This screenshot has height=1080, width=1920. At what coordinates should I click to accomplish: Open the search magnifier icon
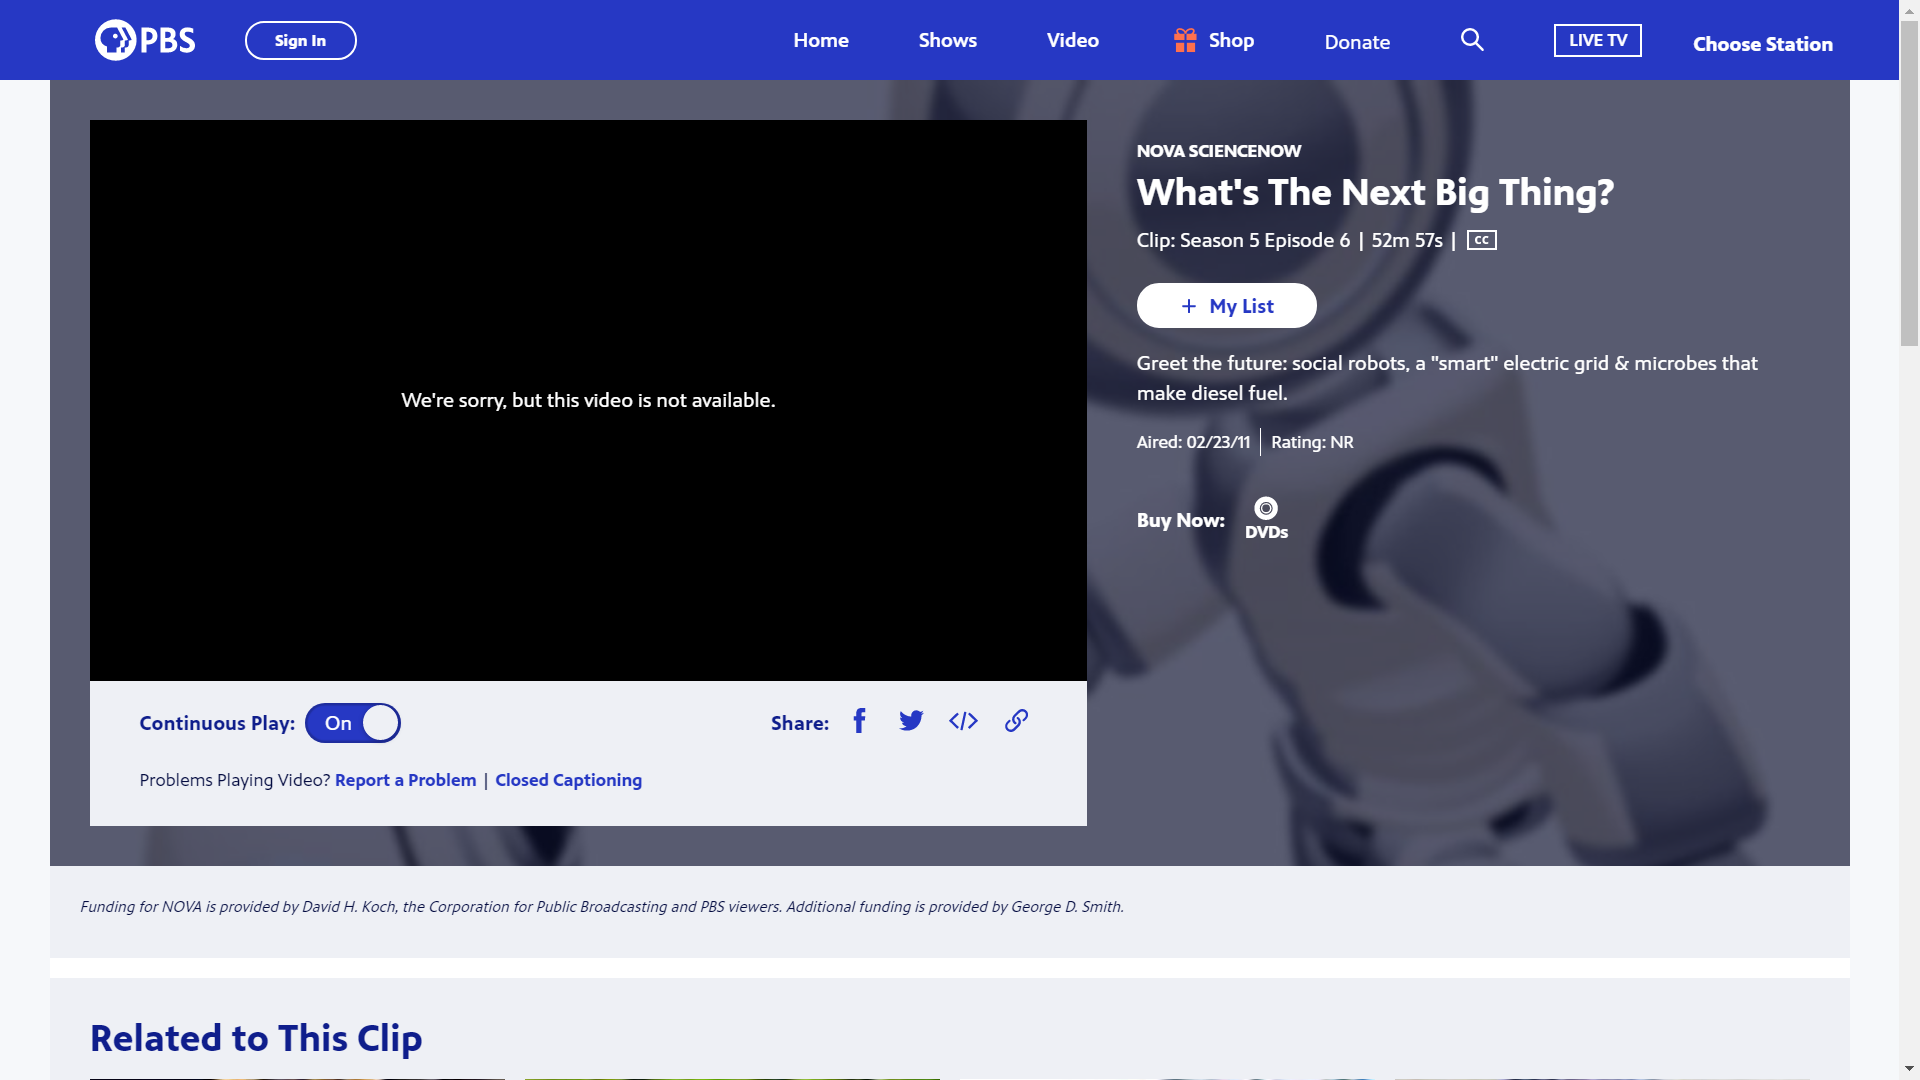tap(1472, 40)
